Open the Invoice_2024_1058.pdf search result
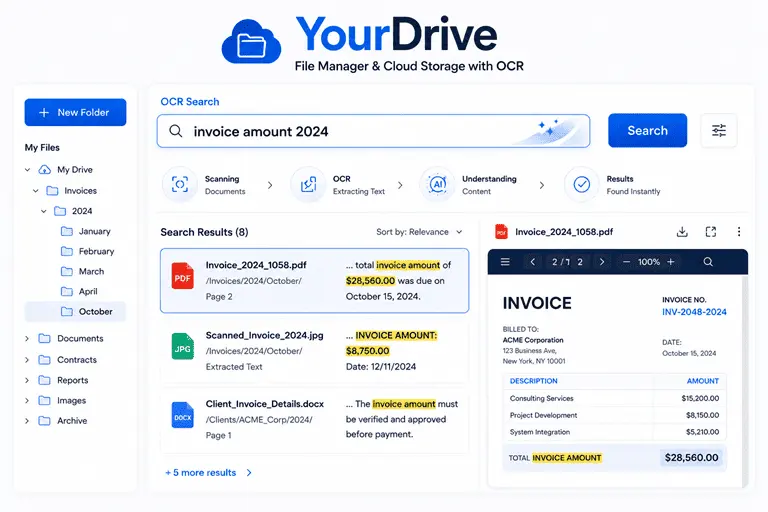The width and height of the screenshot is (768, 512). [x=314, y=280]
